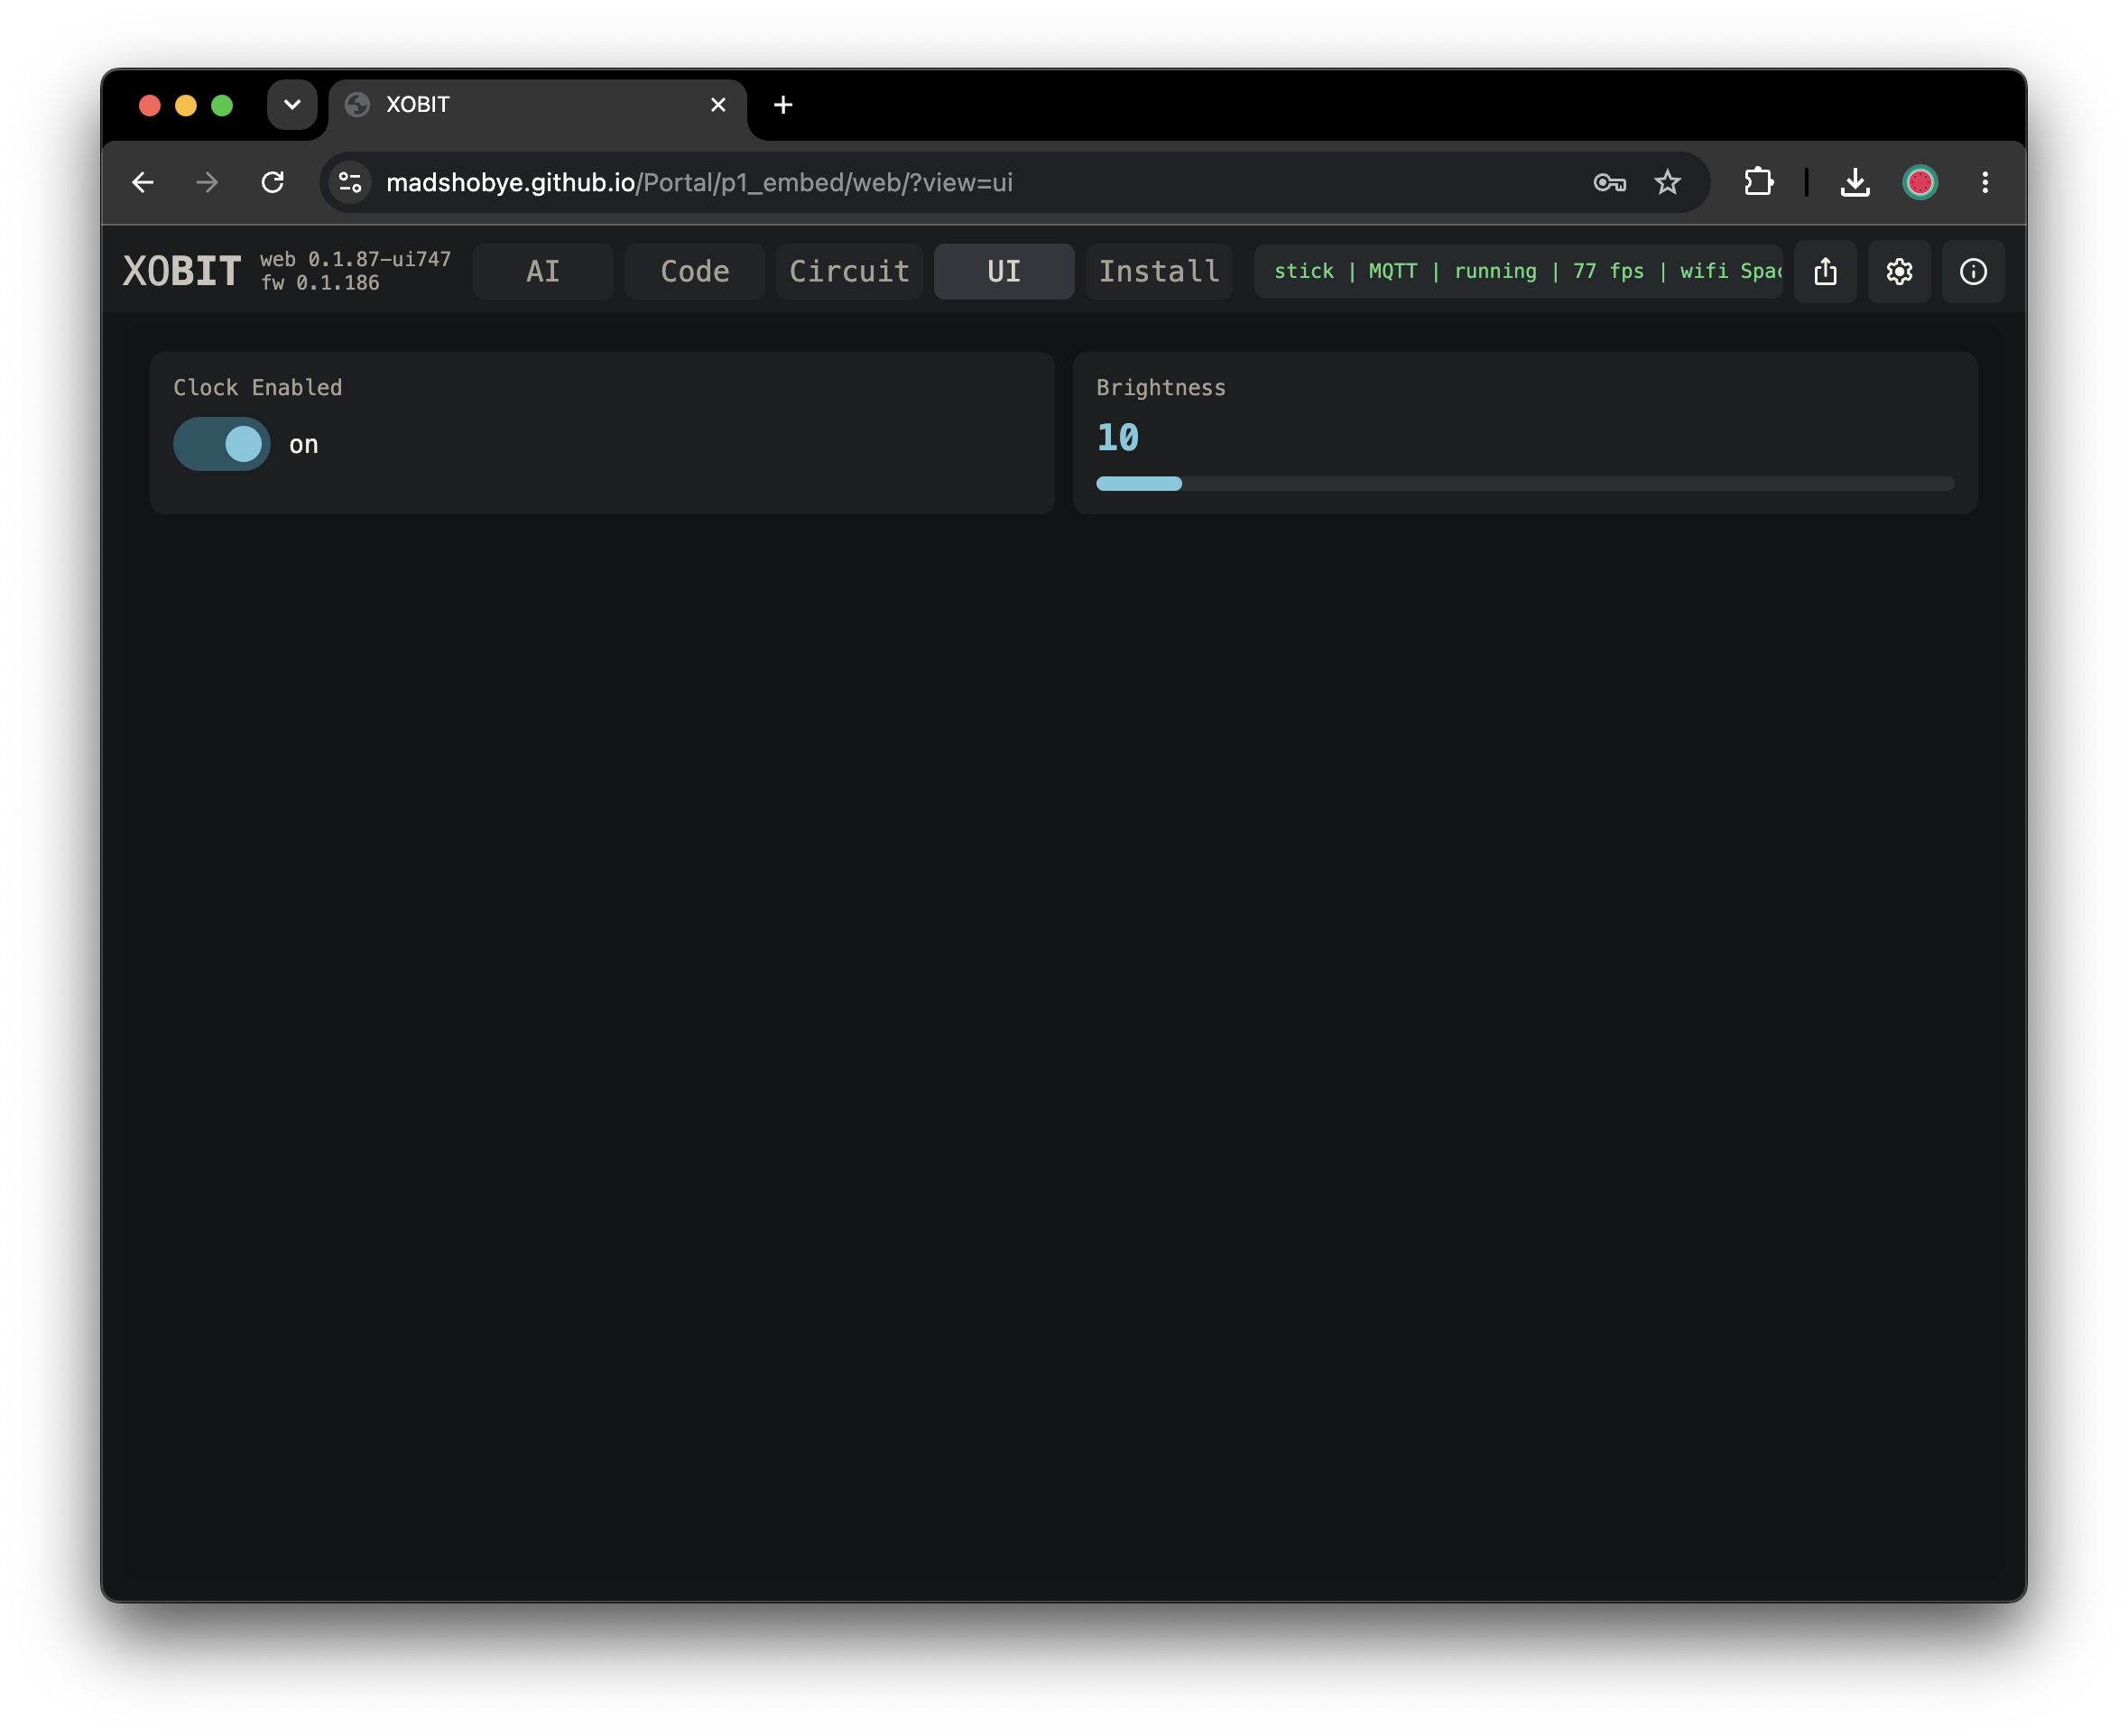Click the browser back arrow

click(143, 182)
